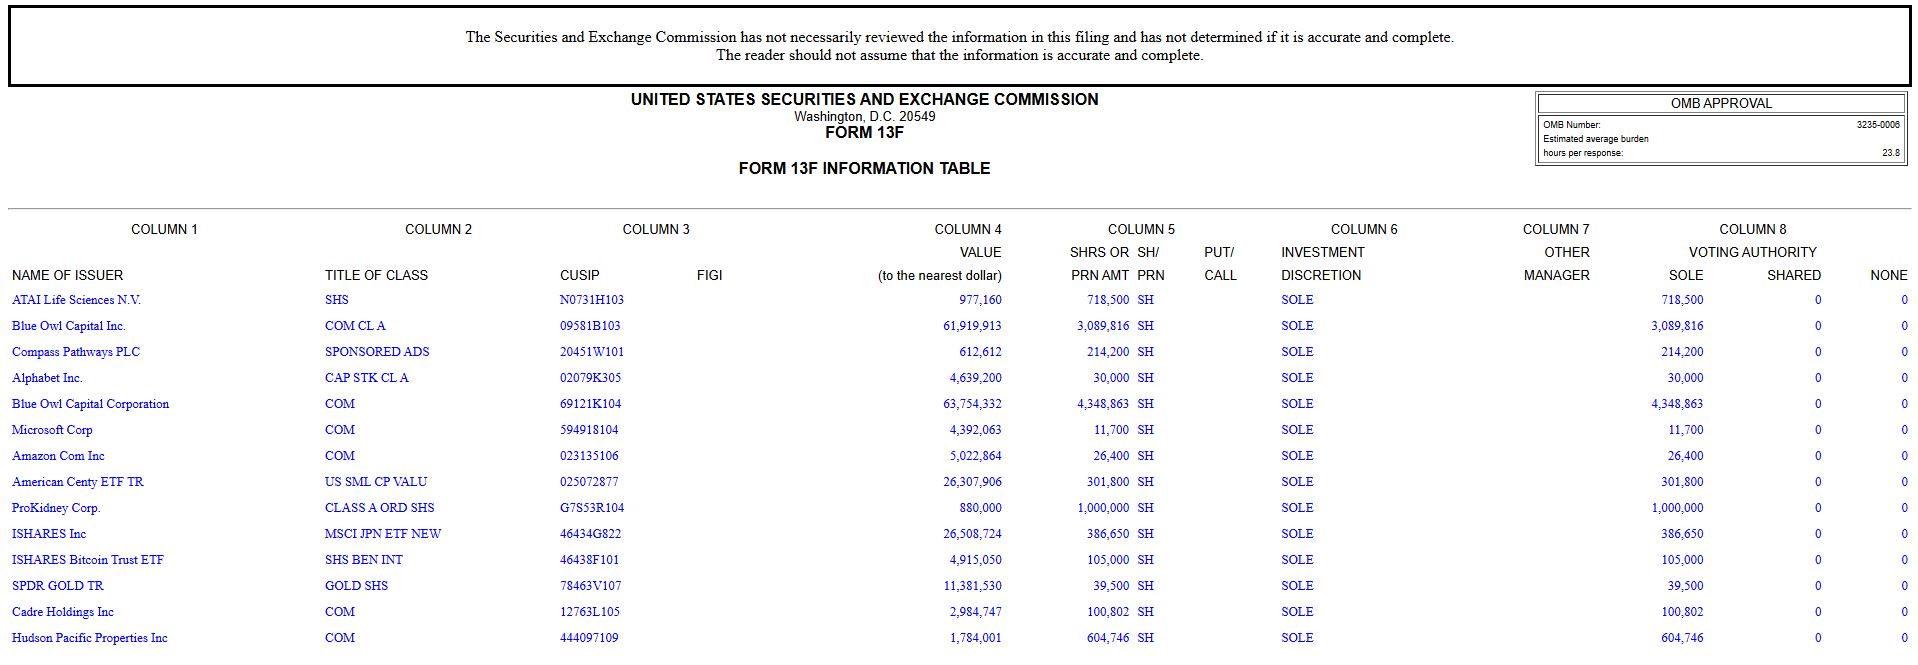Click title of class MSCI JPN ETF NEW
Viewport: 1918px width, 665px height.
[383, 534]
